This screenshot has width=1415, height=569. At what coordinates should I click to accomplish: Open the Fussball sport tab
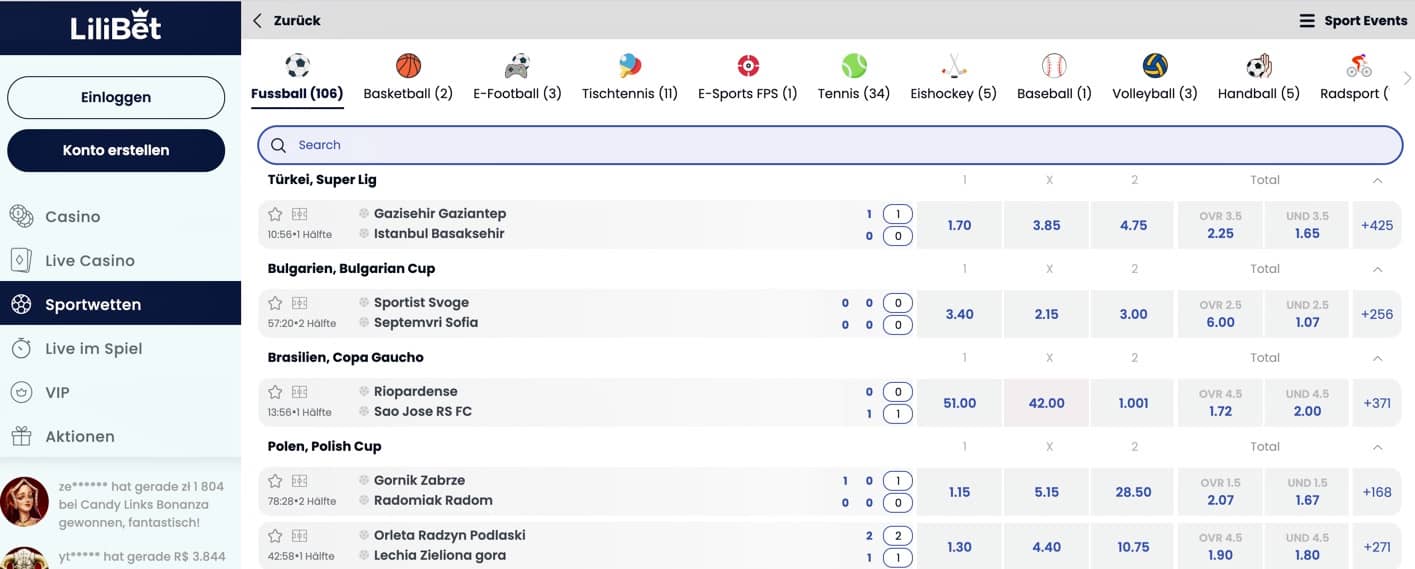point(297,80)
